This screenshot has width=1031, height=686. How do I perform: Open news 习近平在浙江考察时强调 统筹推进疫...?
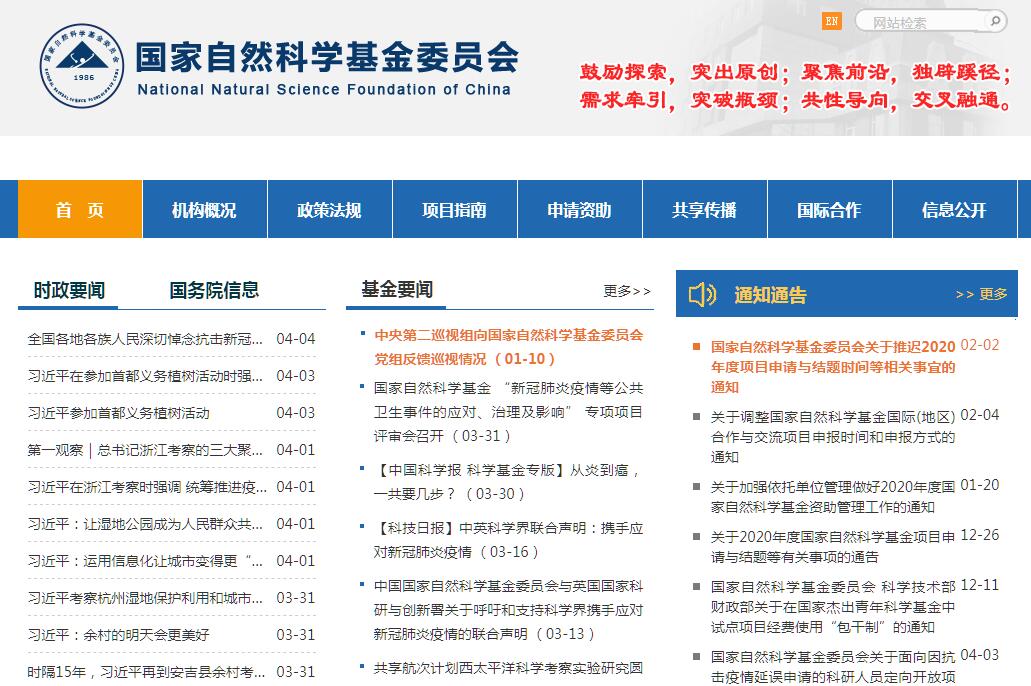[147, 487]
